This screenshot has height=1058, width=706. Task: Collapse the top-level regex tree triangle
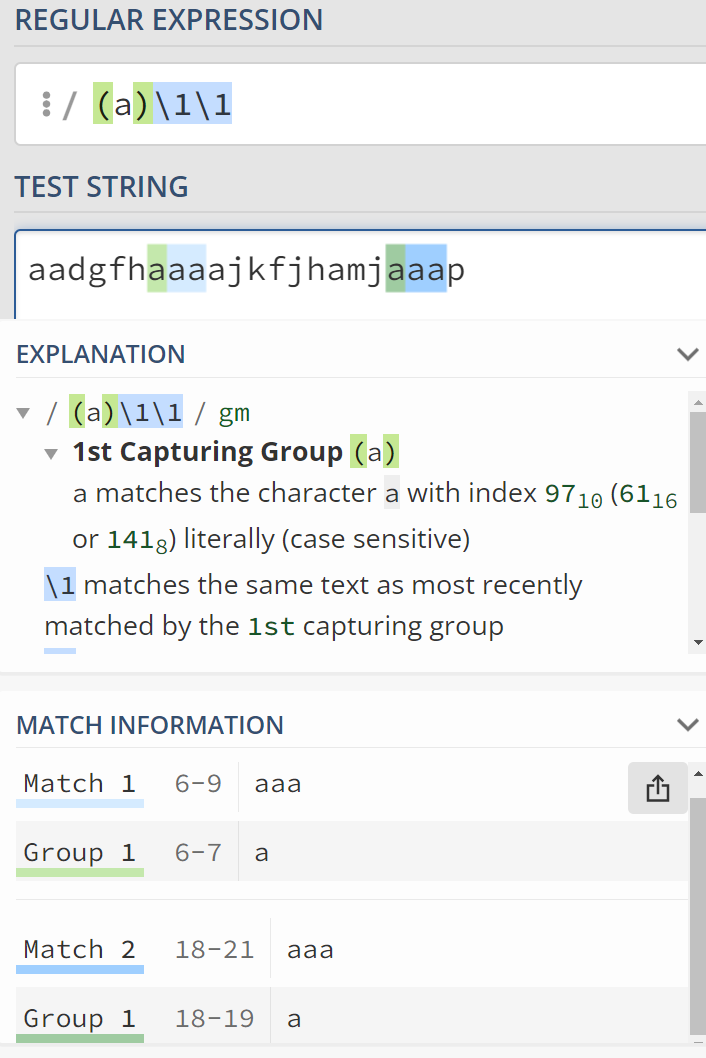point(24,413)
